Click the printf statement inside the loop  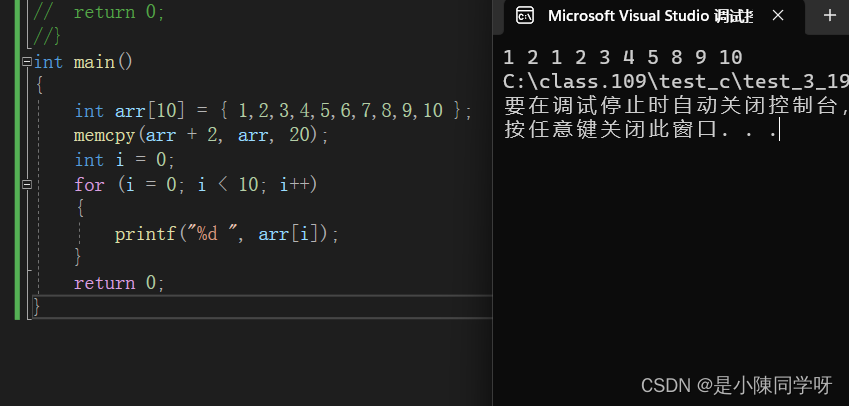[x=226, y=234]
